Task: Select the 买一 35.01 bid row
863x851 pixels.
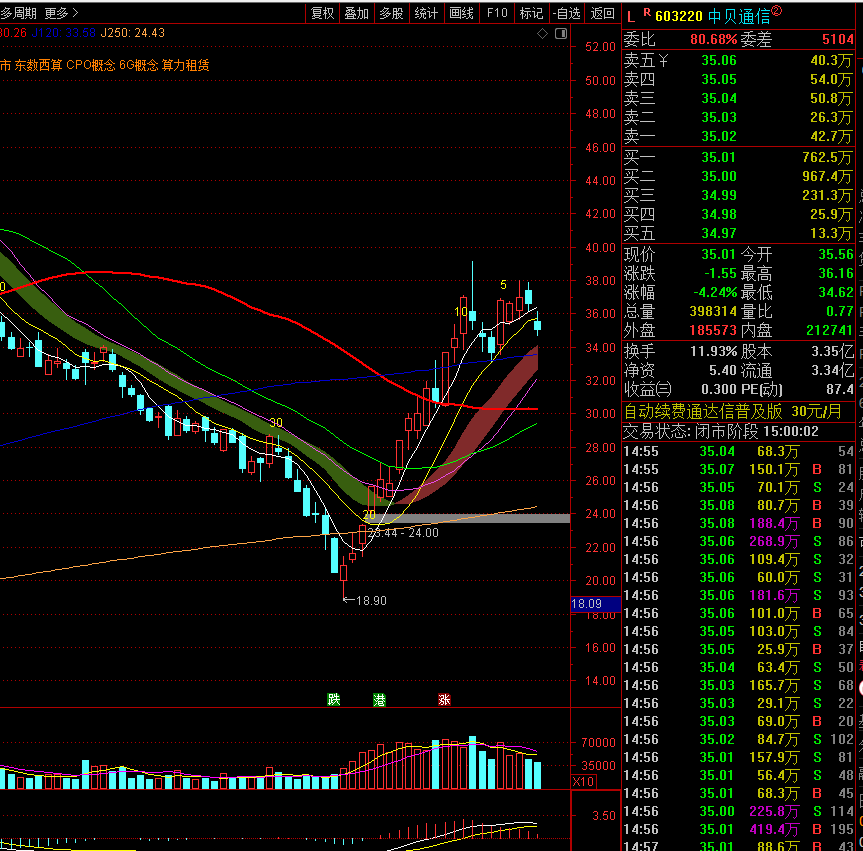Action: click(x=738, y=157)
